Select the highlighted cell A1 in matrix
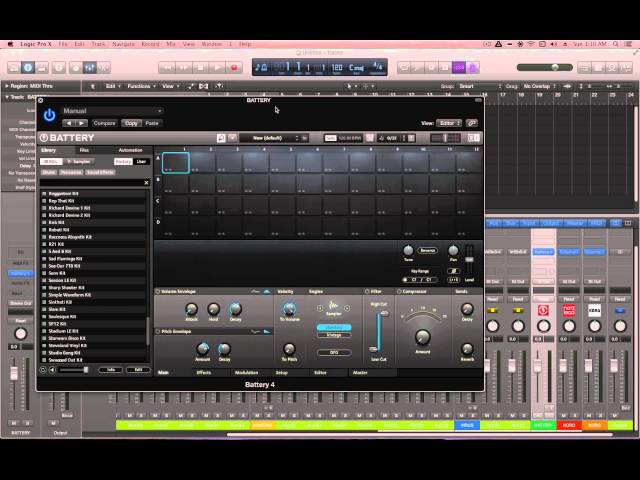The image size is (640, 480). (x=176, y=162)
